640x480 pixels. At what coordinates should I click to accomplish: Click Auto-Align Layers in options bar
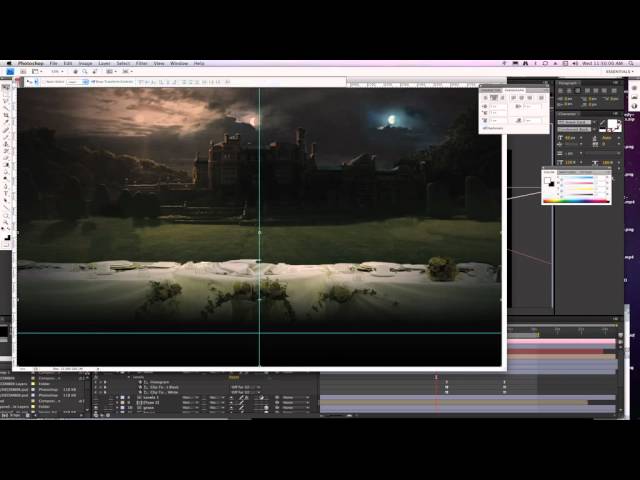227,82
